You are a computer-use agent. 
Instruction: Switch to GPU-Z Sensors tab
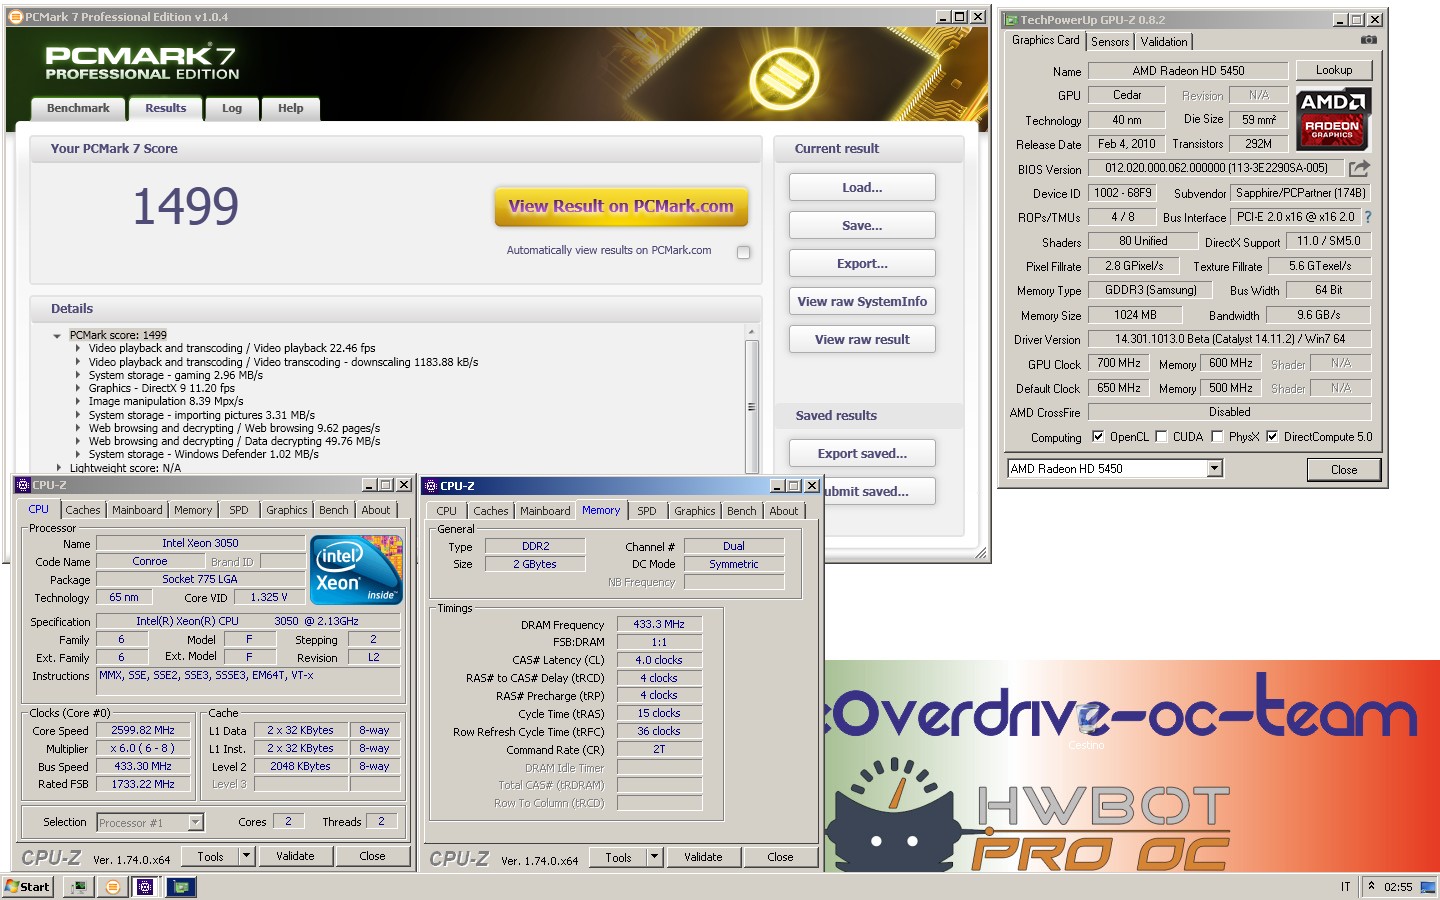click(x=1110, y=42)
